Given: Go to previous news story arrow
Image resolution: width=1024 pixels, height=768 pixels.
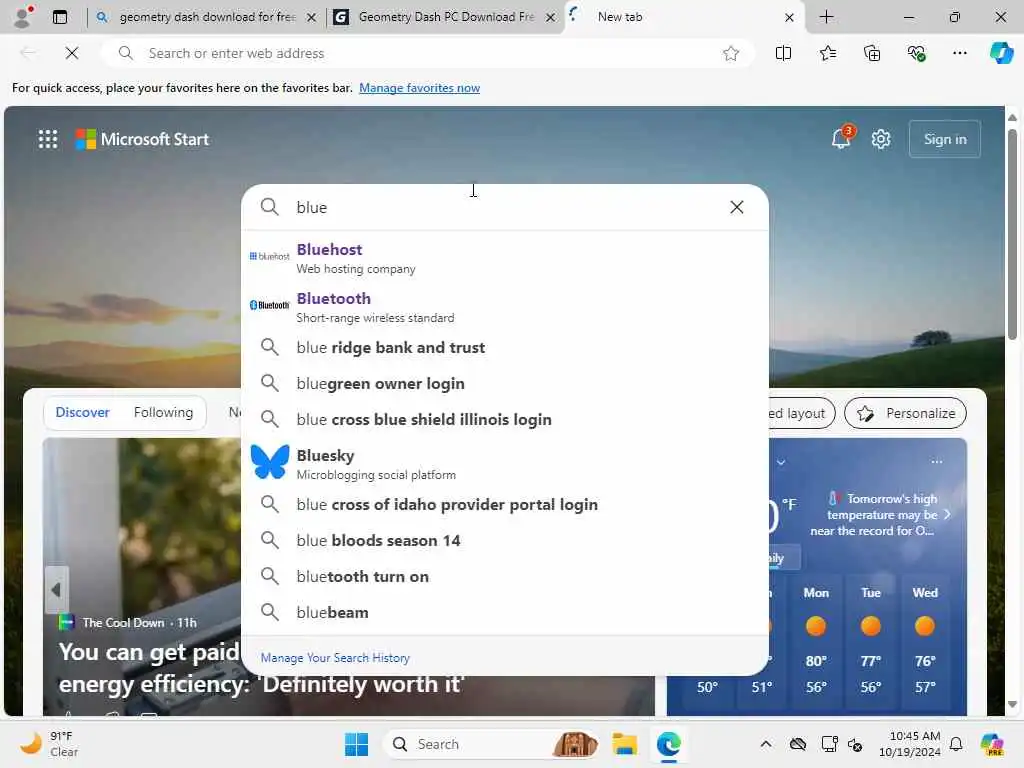Looking at the screenshot, I should pos(56,590).
